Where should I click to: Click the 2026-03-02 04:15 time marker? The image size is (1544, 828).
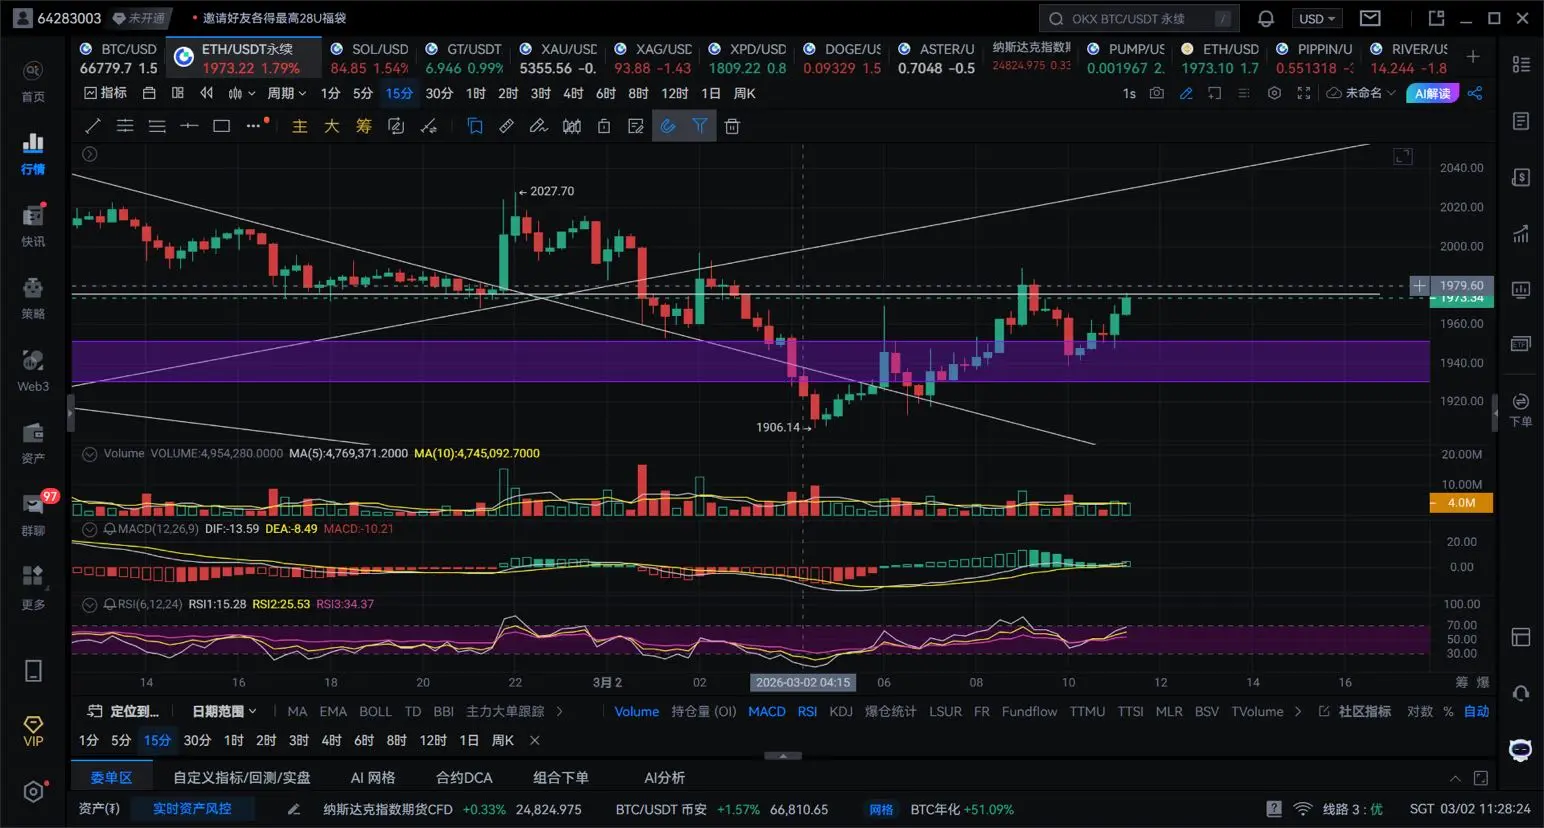tap(803, 682)
